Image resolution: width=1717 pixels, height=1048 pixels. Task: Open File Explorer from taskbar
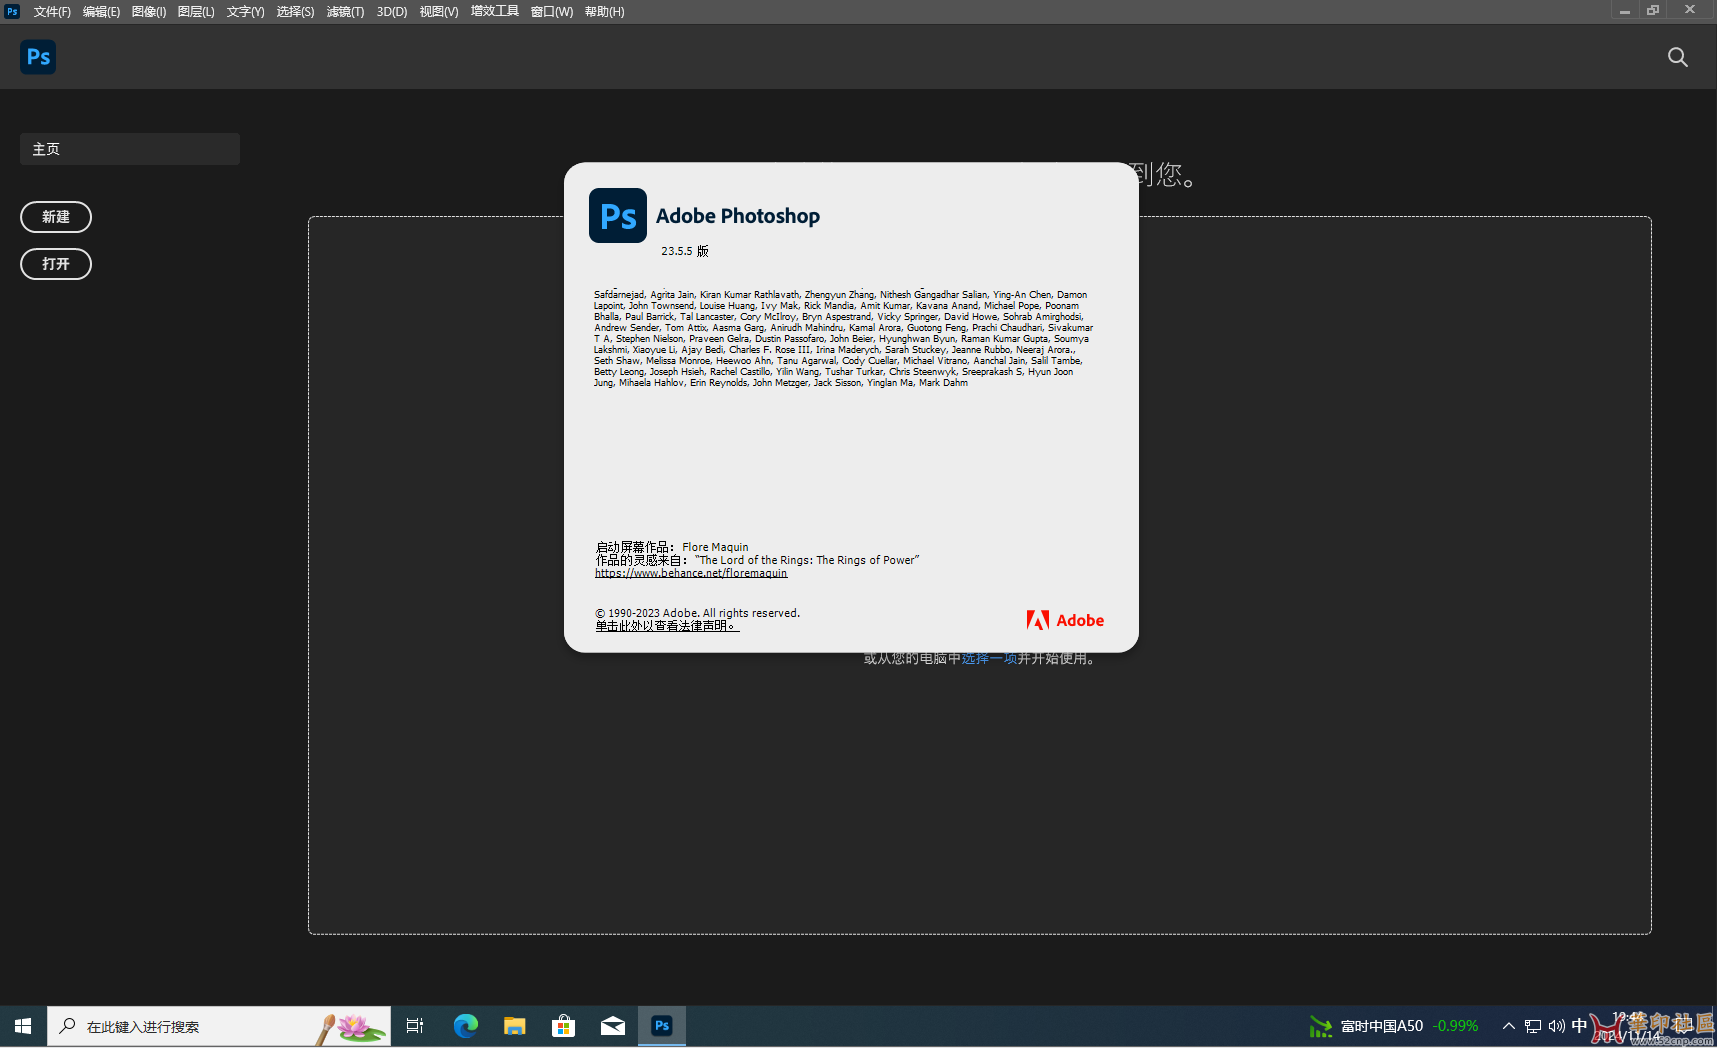tap(514, 1026)
